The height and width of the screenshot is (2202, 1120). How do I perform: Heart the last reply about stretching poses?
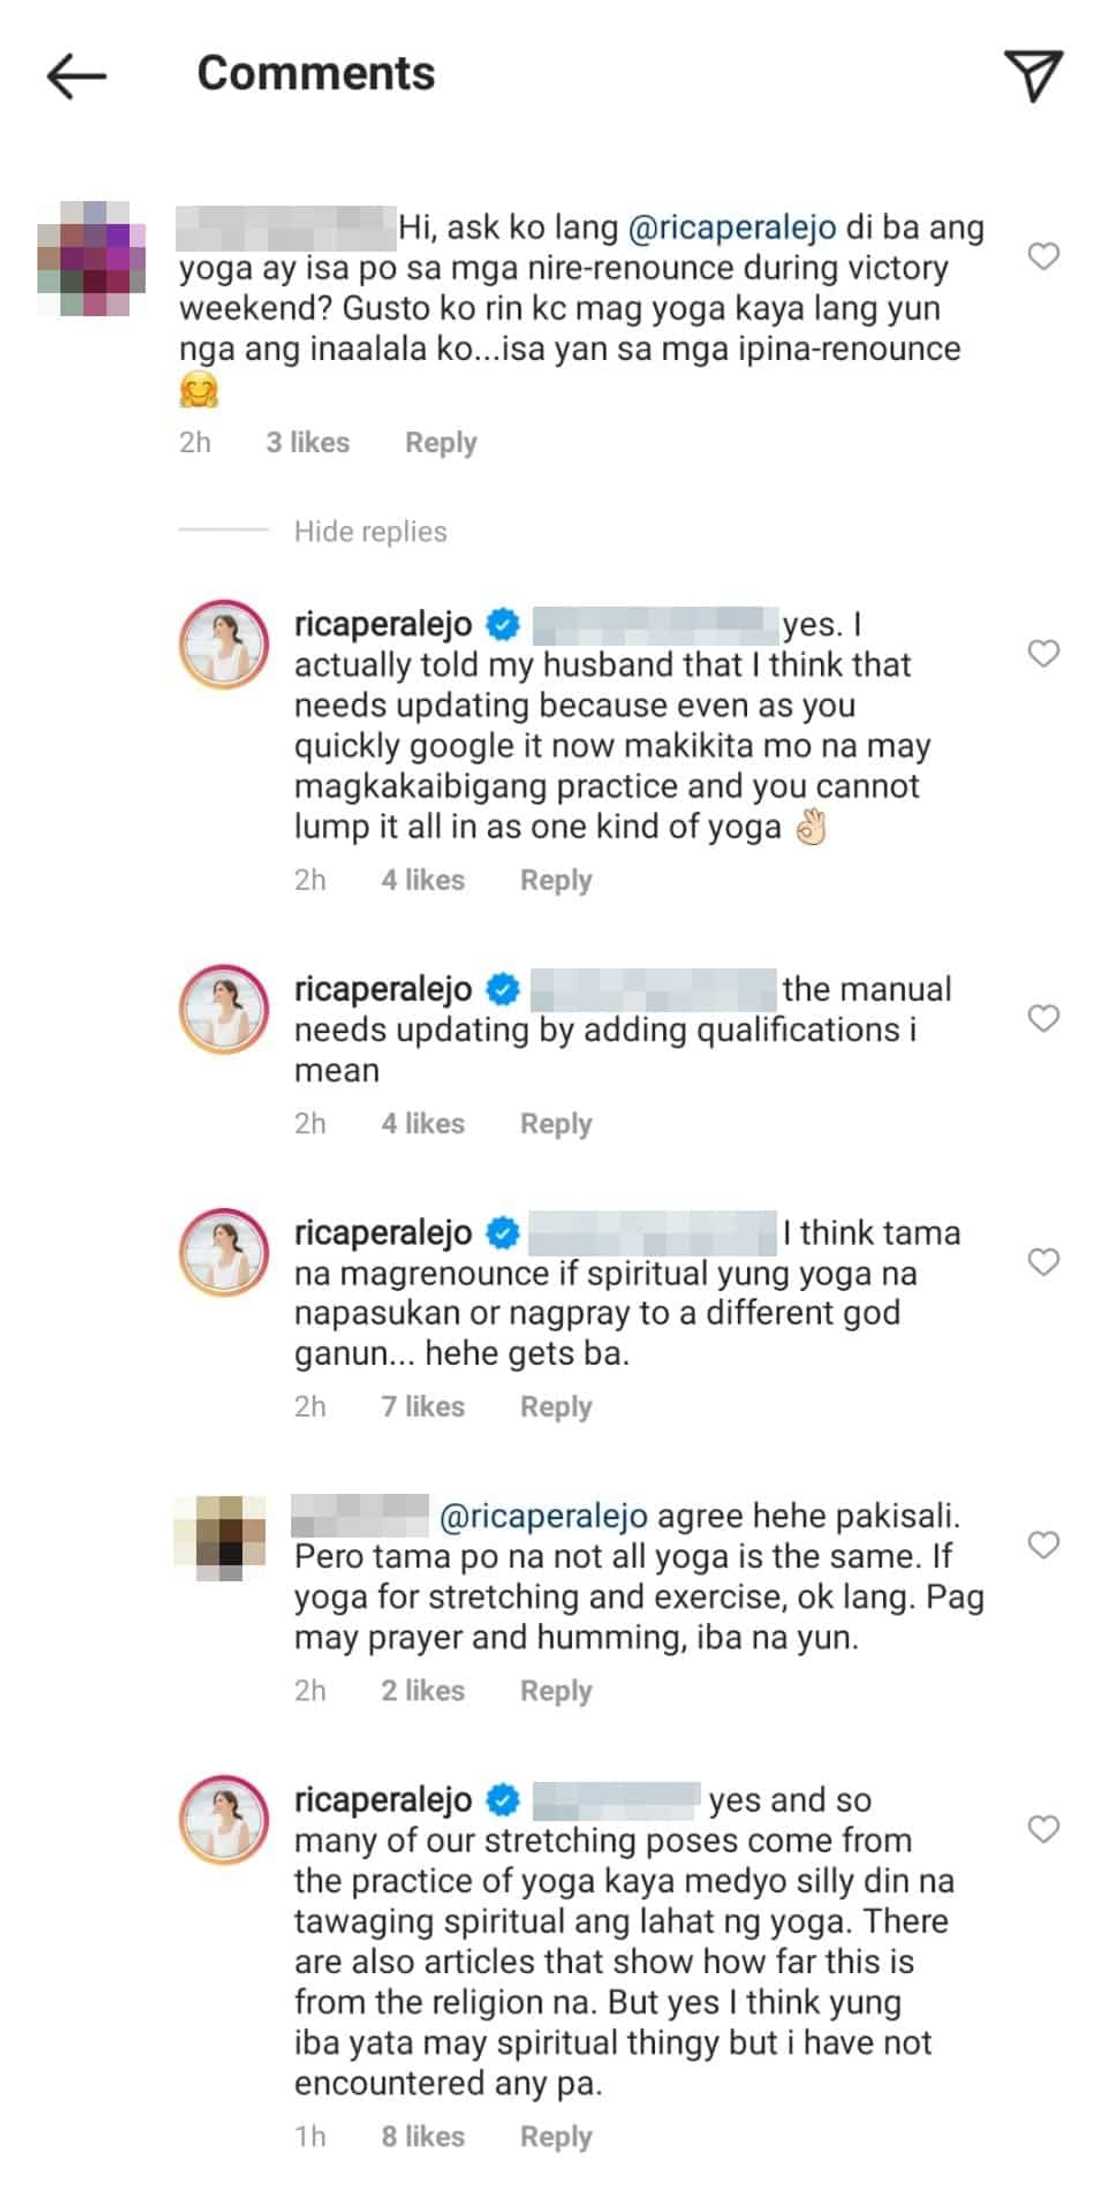coord(1043,1829)
